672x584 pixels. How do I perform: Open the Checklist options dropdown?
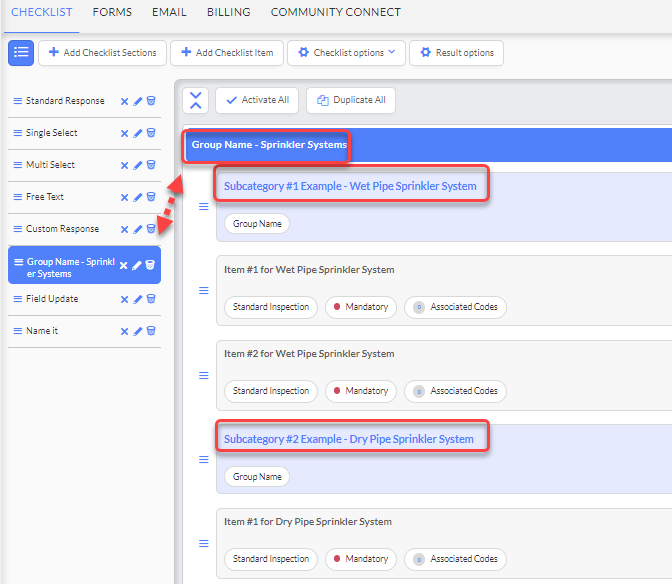(346, 53)
